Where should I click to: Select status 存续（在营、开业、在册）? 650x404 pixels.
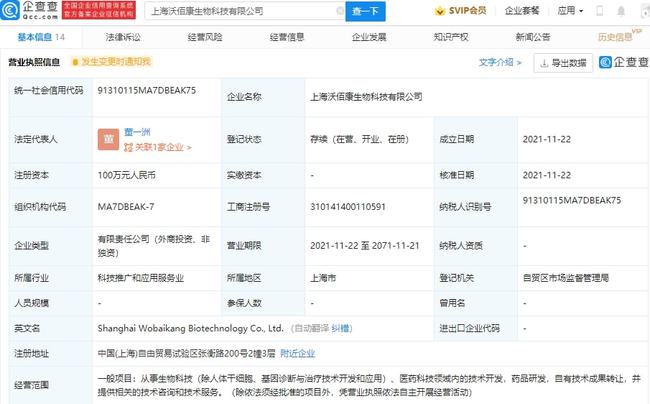tap(359, 139)
